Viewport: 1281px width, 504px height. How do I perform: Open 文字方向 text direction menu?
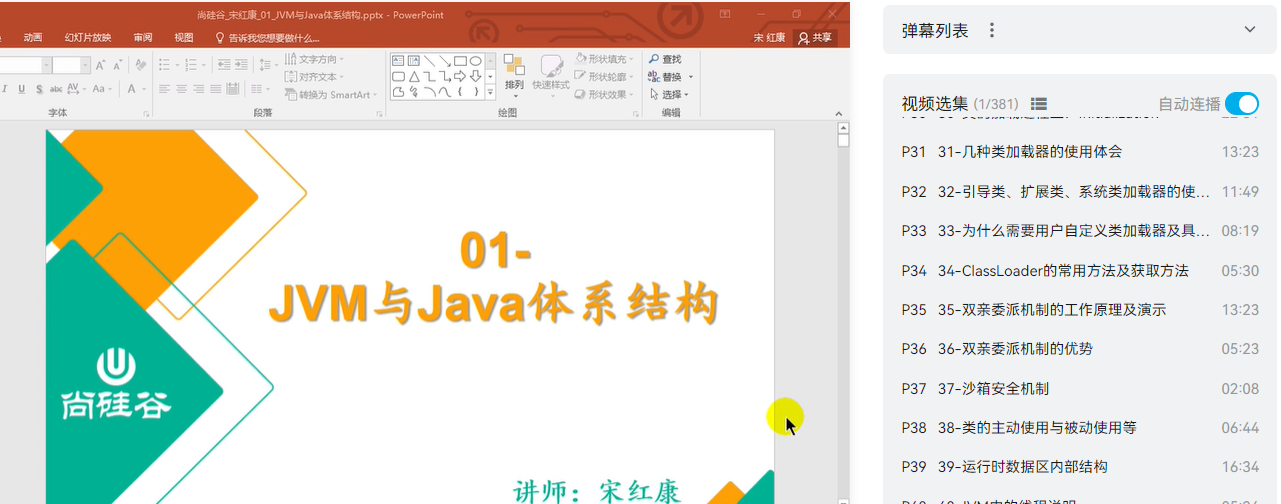click(x=314, y=60)
